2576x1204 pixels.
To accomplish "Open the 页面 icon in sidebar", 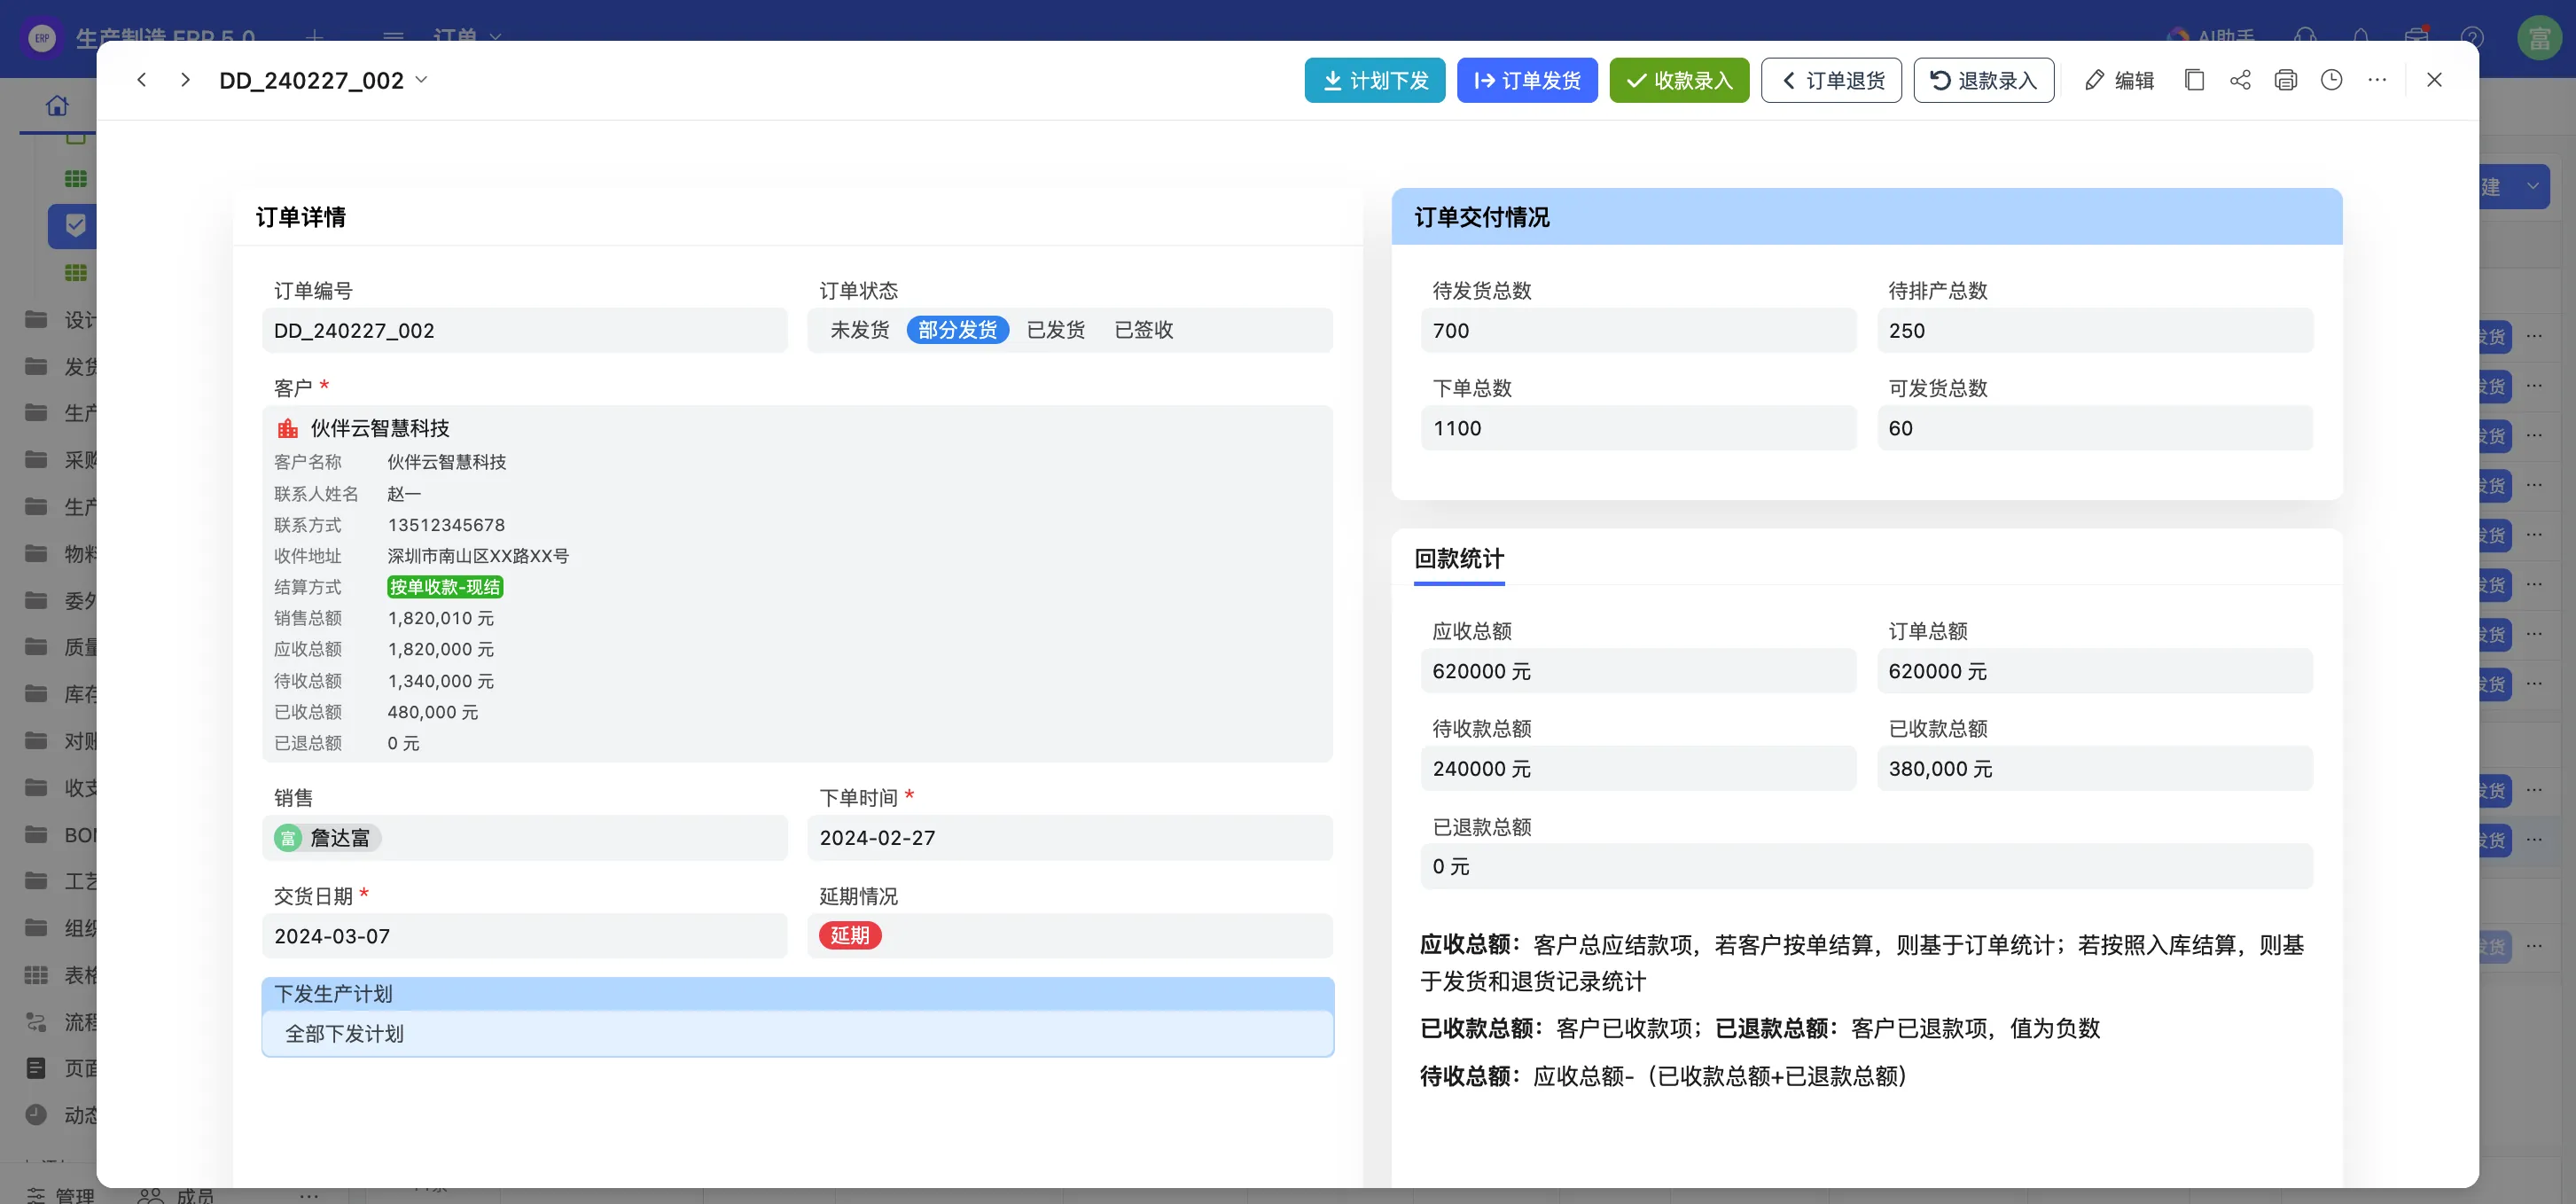I will (x=36, y=1068).
